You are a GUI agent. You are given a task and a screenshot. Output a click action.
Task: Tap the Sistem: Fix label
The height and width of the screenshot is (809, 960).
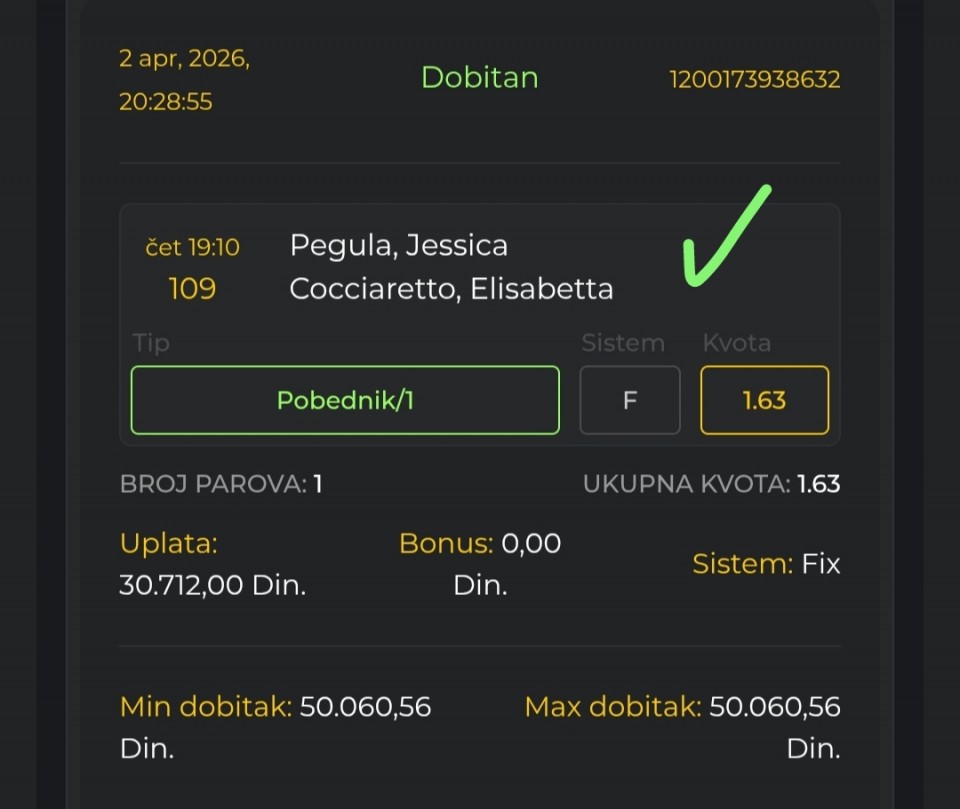pyautogui.click(x=766, y=564)
